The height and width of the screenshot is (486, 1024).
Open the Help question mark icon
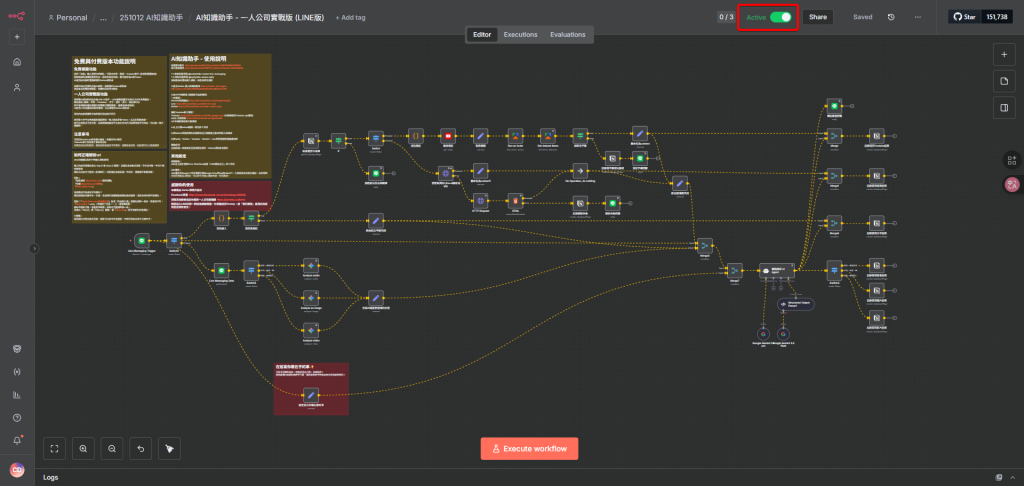coord(17,417)
